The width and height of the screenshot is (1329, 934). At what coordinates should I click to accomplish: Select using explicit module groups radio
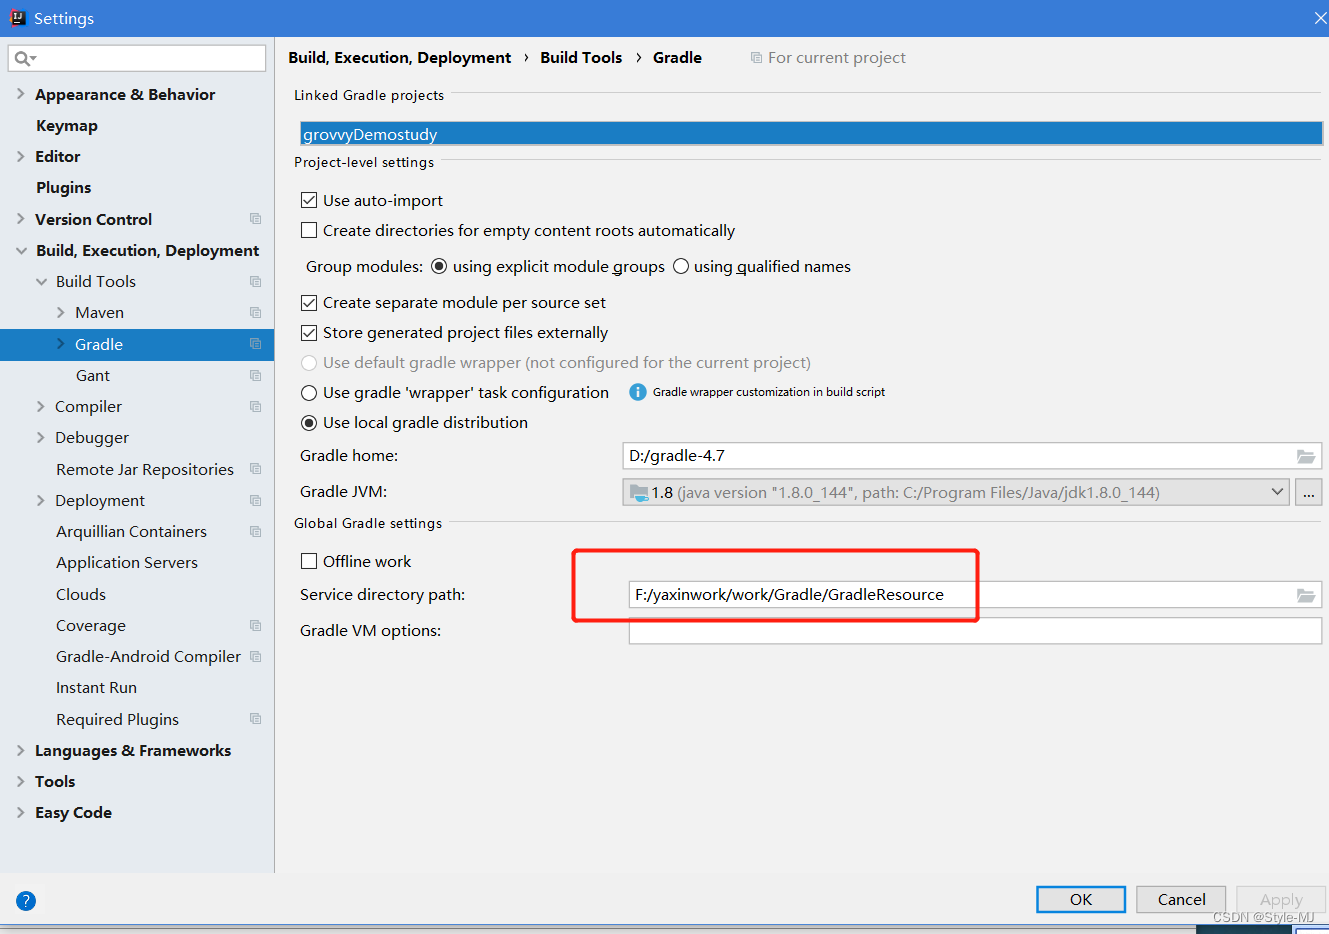tap(439, 266)
